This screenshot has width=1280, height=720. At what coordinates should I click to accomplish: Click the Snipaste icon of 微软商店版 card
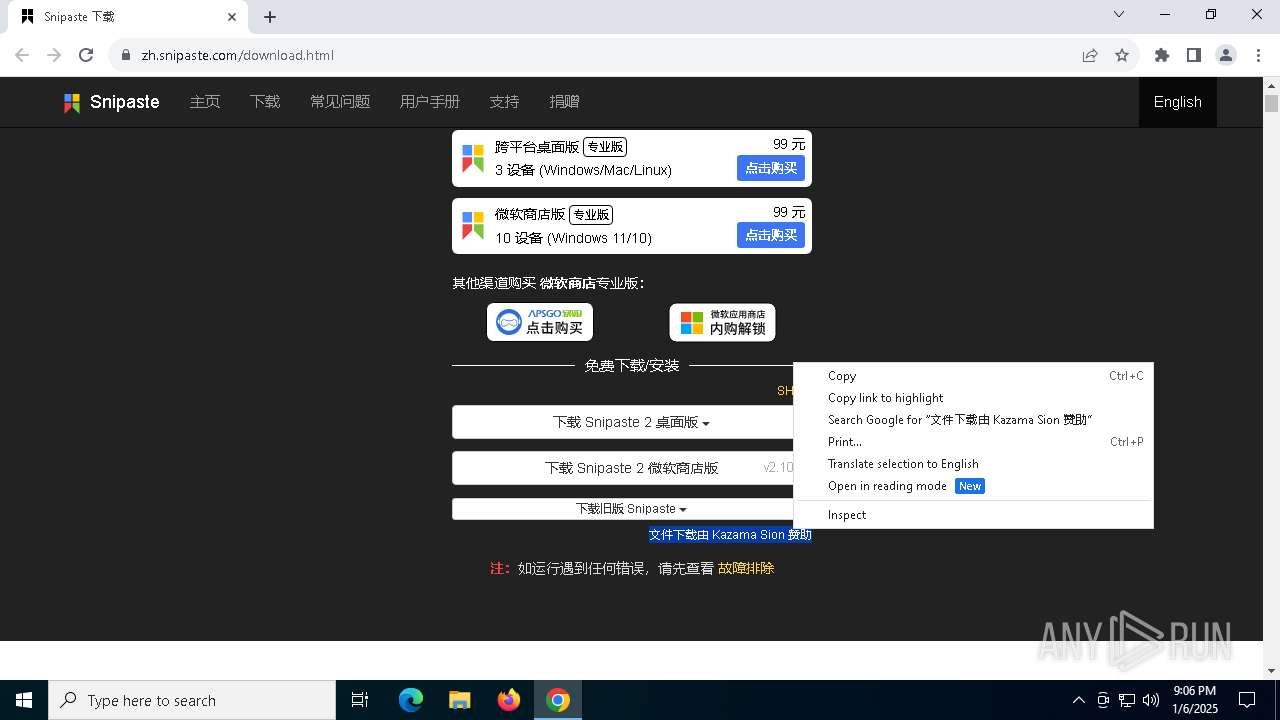pos(473,226)
